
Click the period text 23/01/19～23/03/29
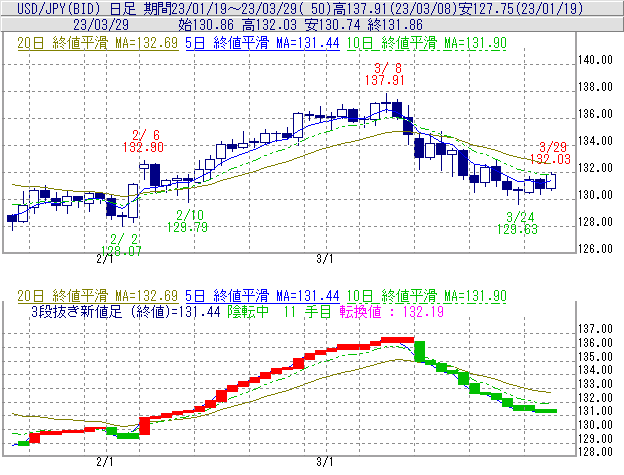[x=236, y=8]
